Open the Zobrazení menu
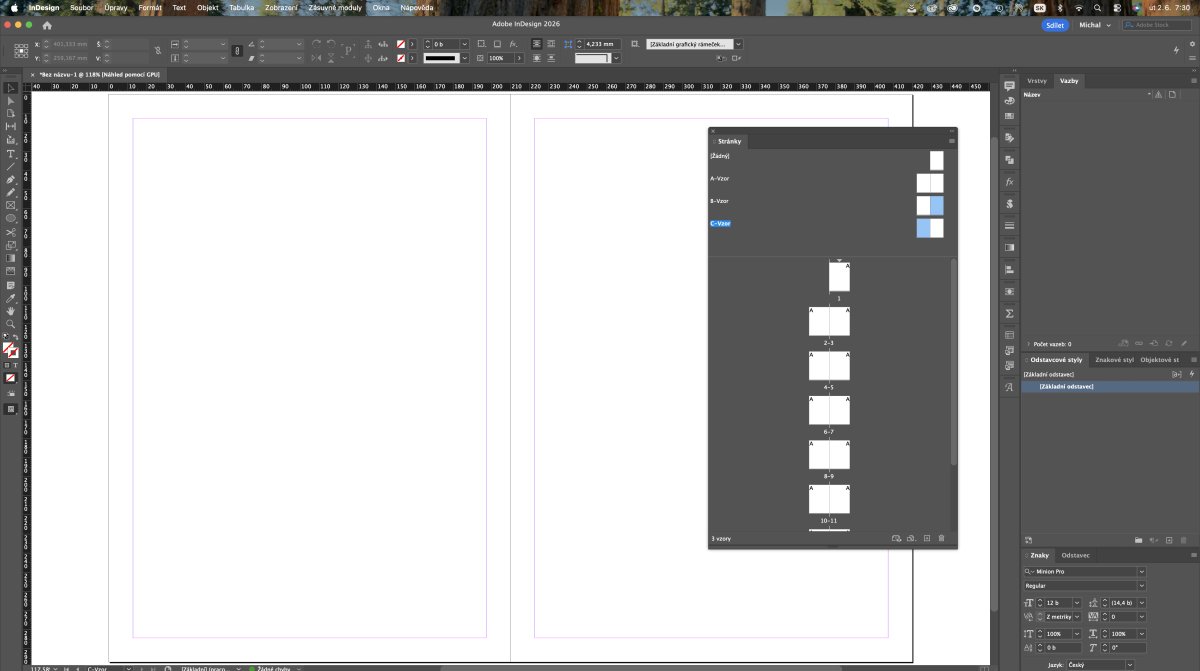 [x=282, y=7]
